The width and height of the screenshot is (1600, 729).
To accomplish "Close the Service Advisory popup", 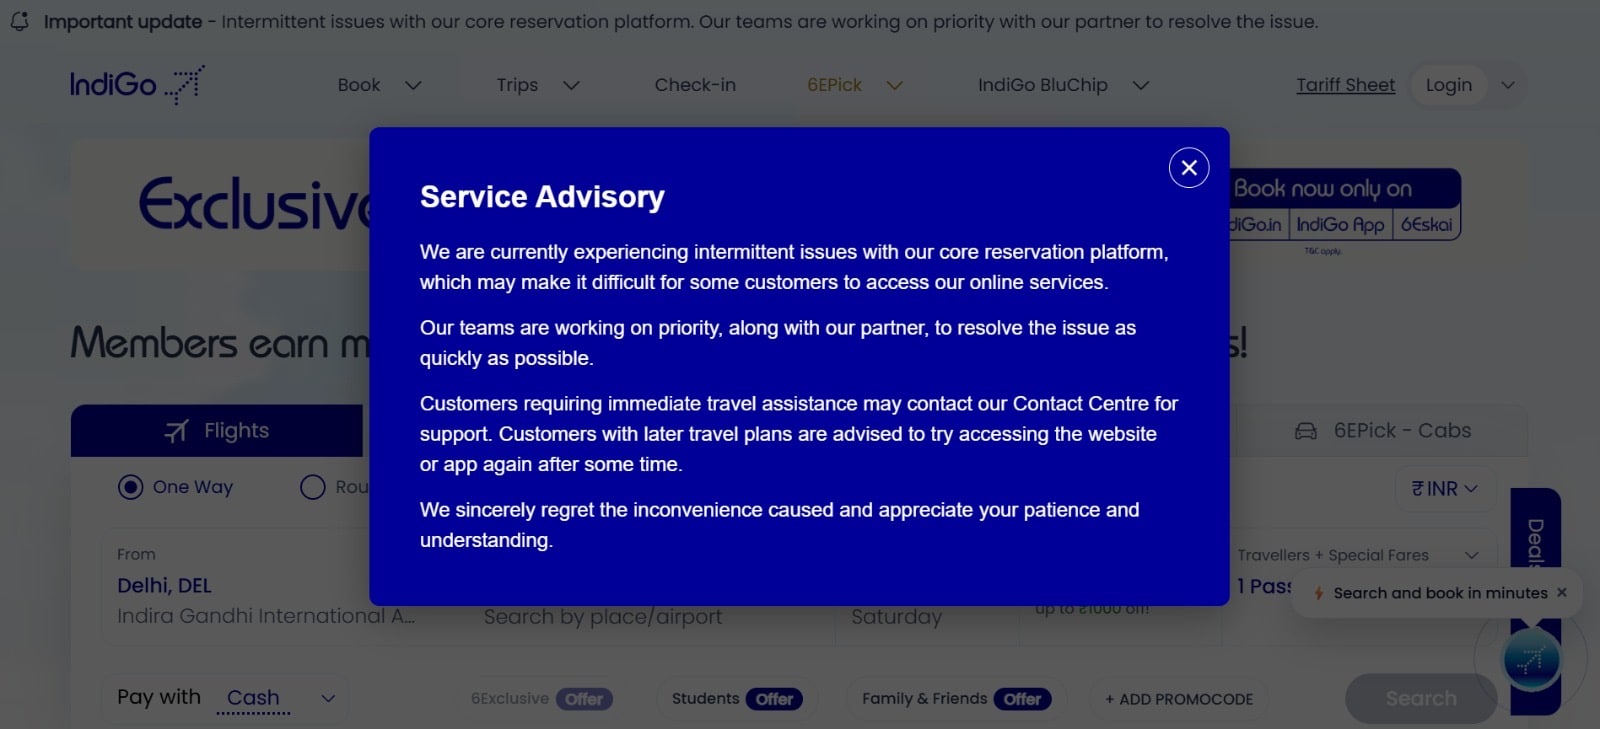I will tap(1189, 168).
